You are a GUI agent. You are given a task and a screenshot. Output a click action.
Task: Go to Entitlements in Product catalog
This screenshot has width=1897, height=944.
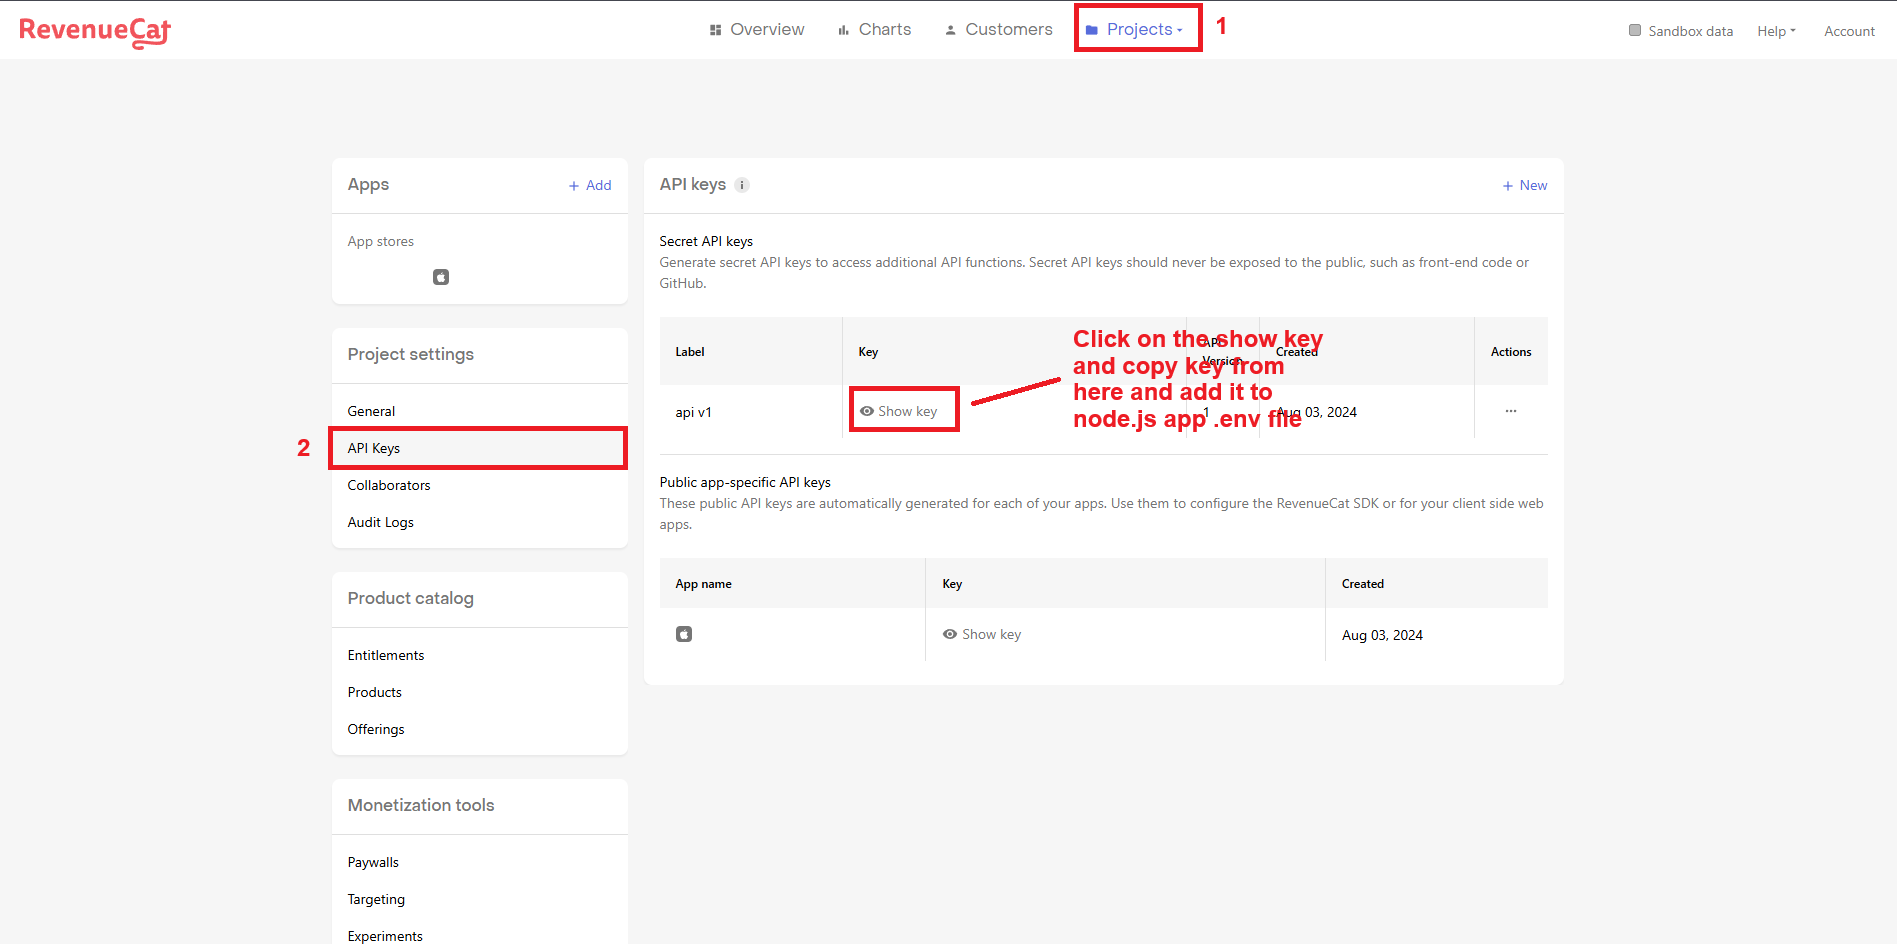pyautogui.click(x=386, y=655)
